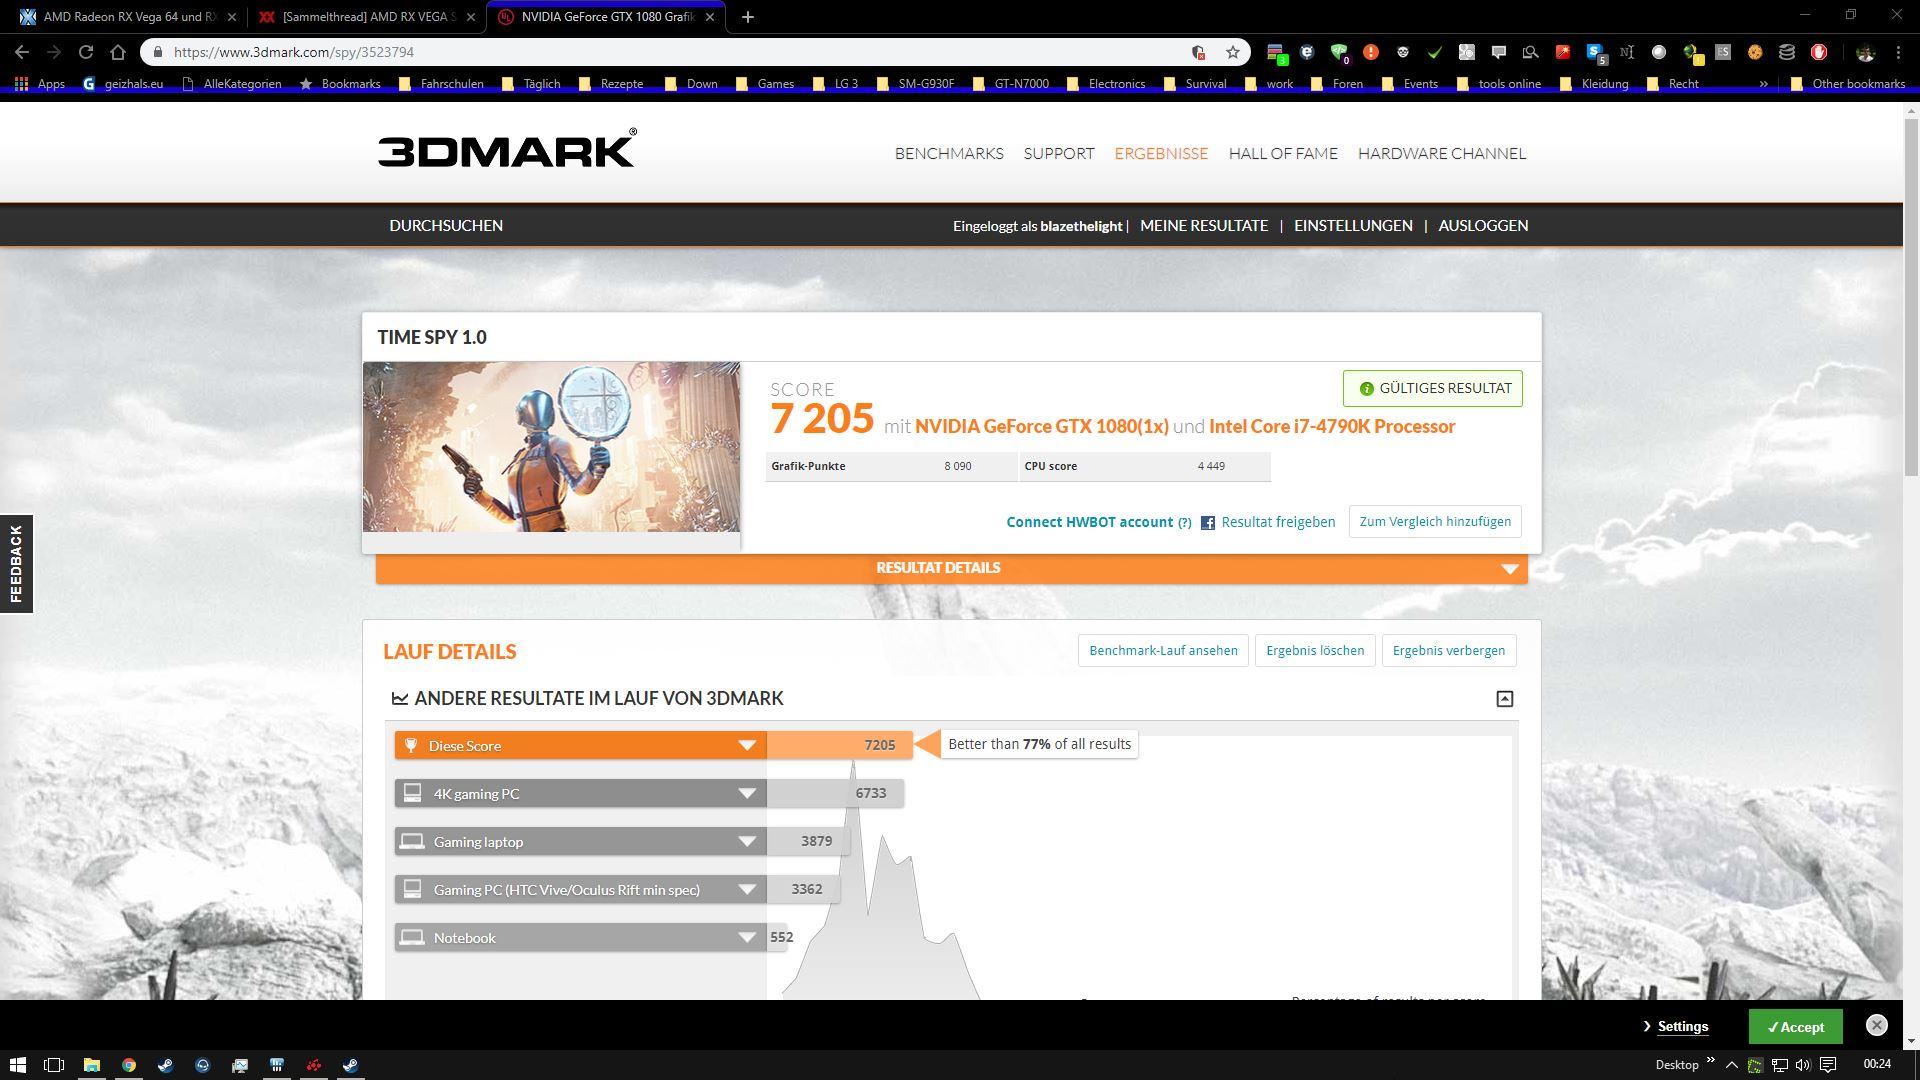Expand Gaming PC HTC Vive/Oculus Rift row
The width and height of the screenshot is (1920, 1080).
[x=746, y=890]
